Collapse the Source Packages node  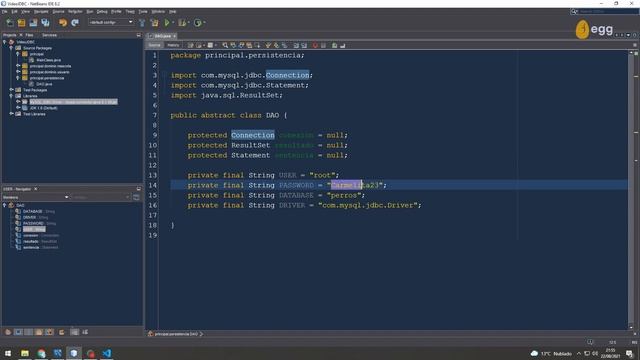(x=11, y=48)
